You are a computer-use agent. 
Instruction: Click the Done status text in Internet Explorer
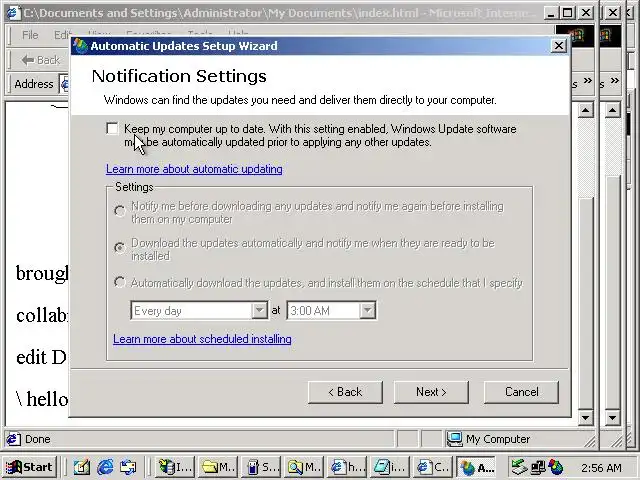[38, 439]
